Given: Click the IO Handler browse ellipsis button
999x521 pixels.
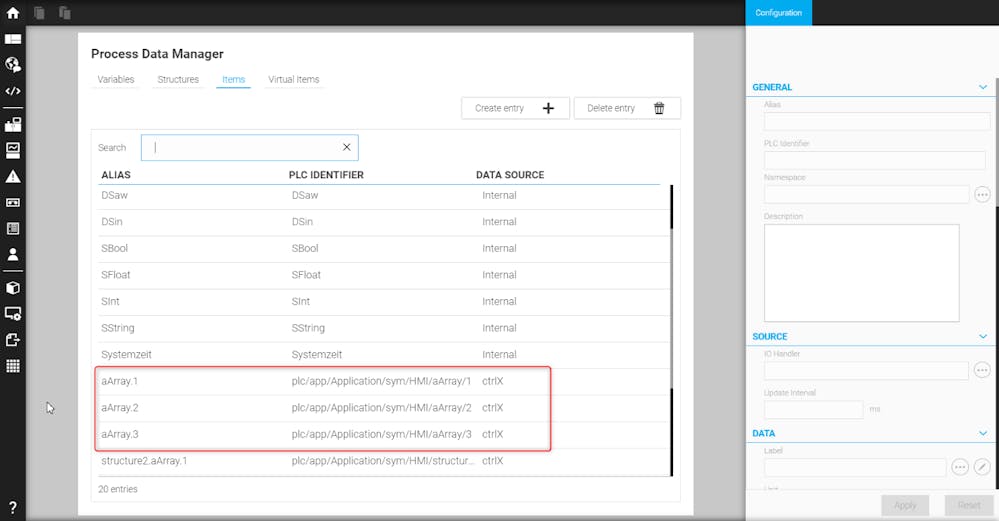Looking at the screenshot, I should pos(982,370).
